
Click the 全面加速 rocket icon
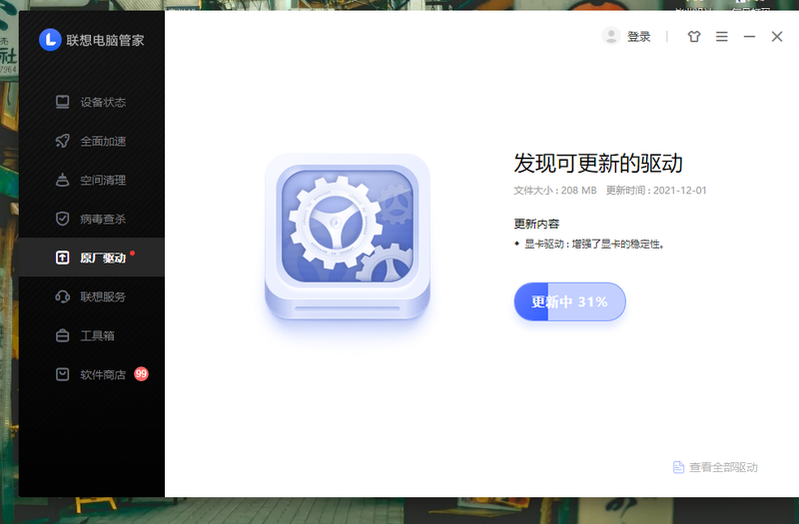[62, 141]
